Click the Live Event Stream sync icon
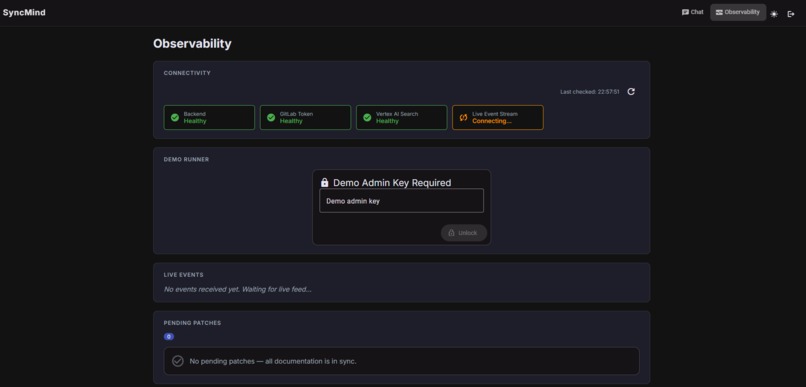 [x=463, y=118]
